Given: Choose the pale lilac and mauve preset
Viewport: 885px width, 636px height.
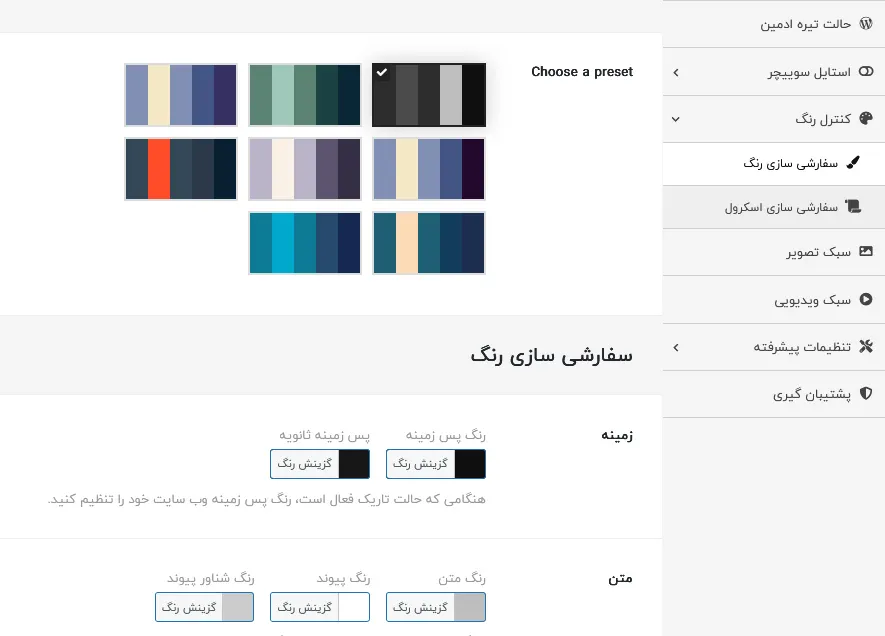Looking at the screenshot, I should point(305,169).
